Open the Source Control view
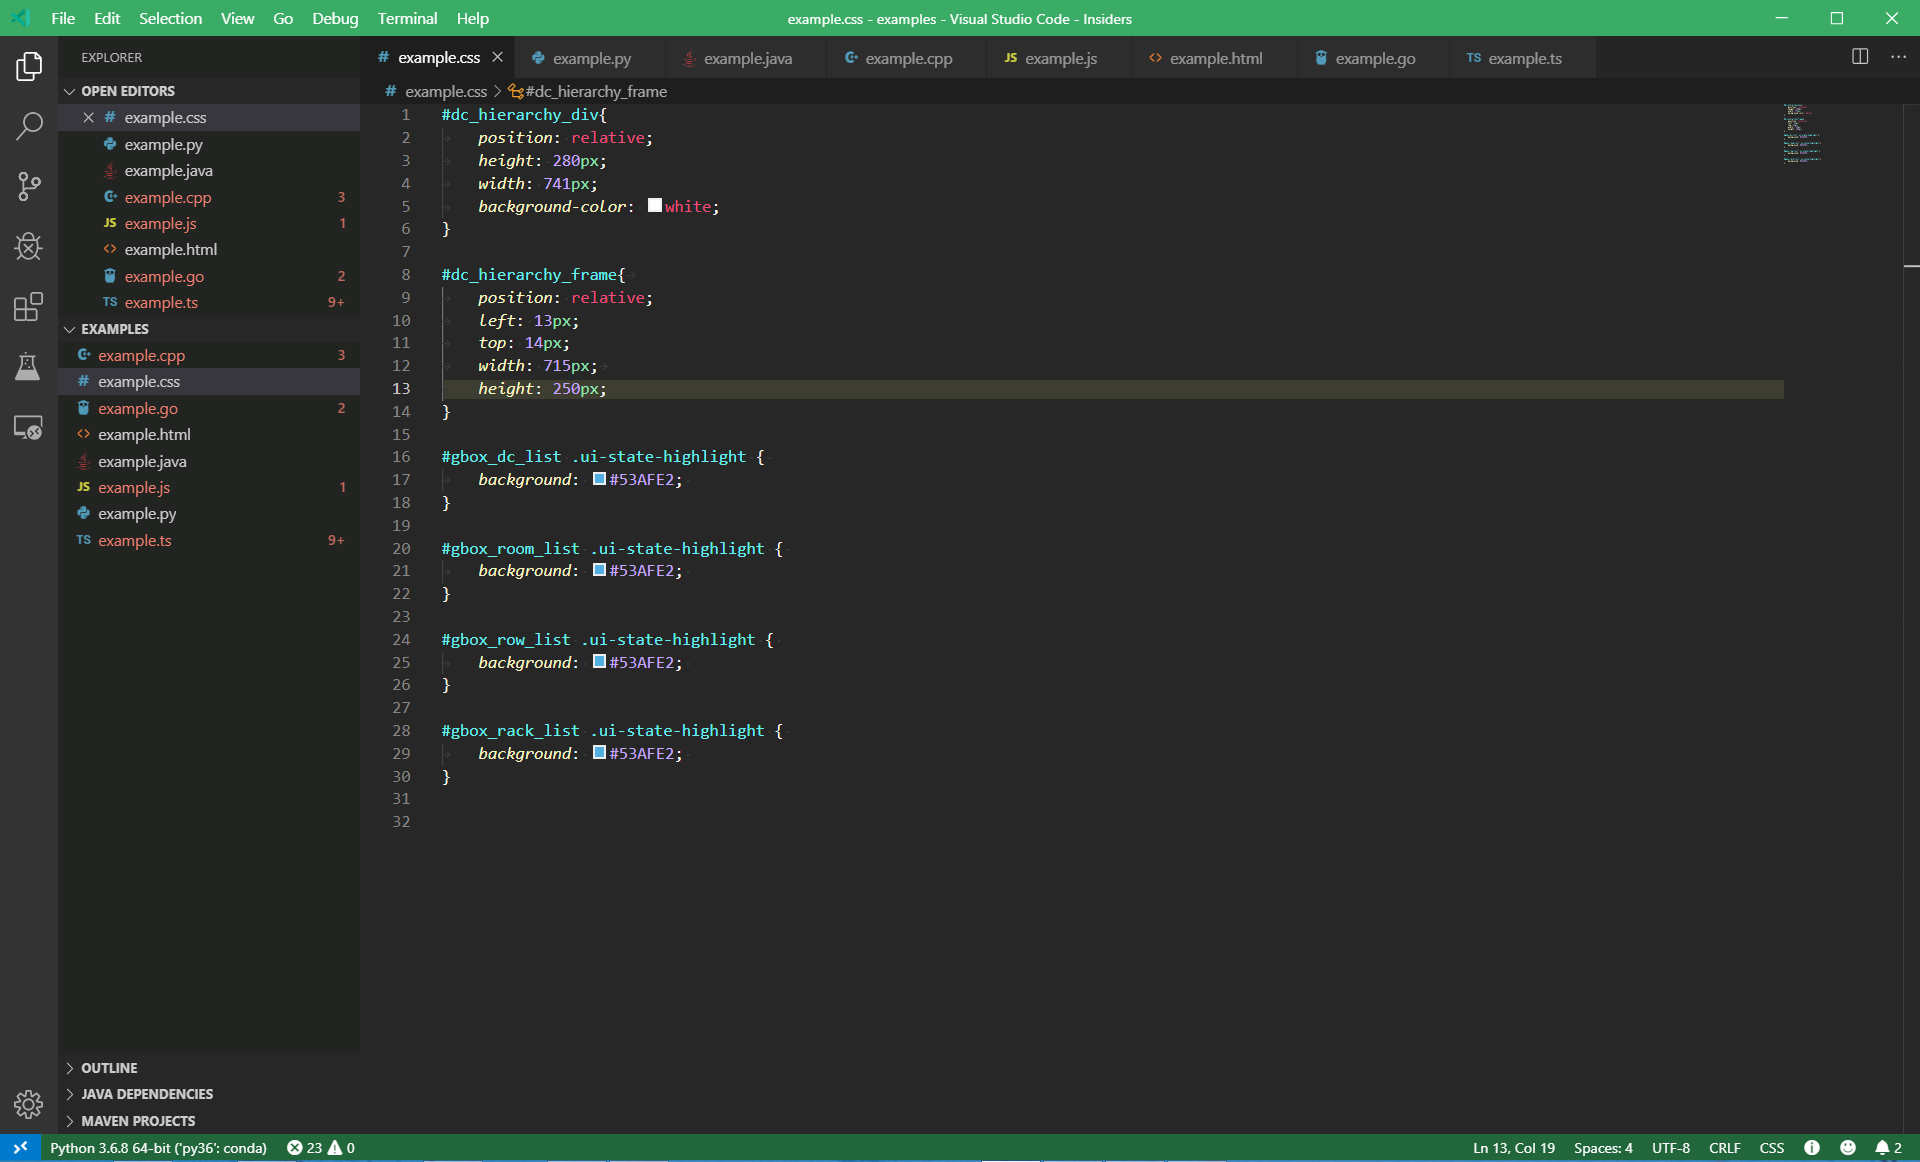Screen dimensions: 1920x1162 [x=29, y=186]
